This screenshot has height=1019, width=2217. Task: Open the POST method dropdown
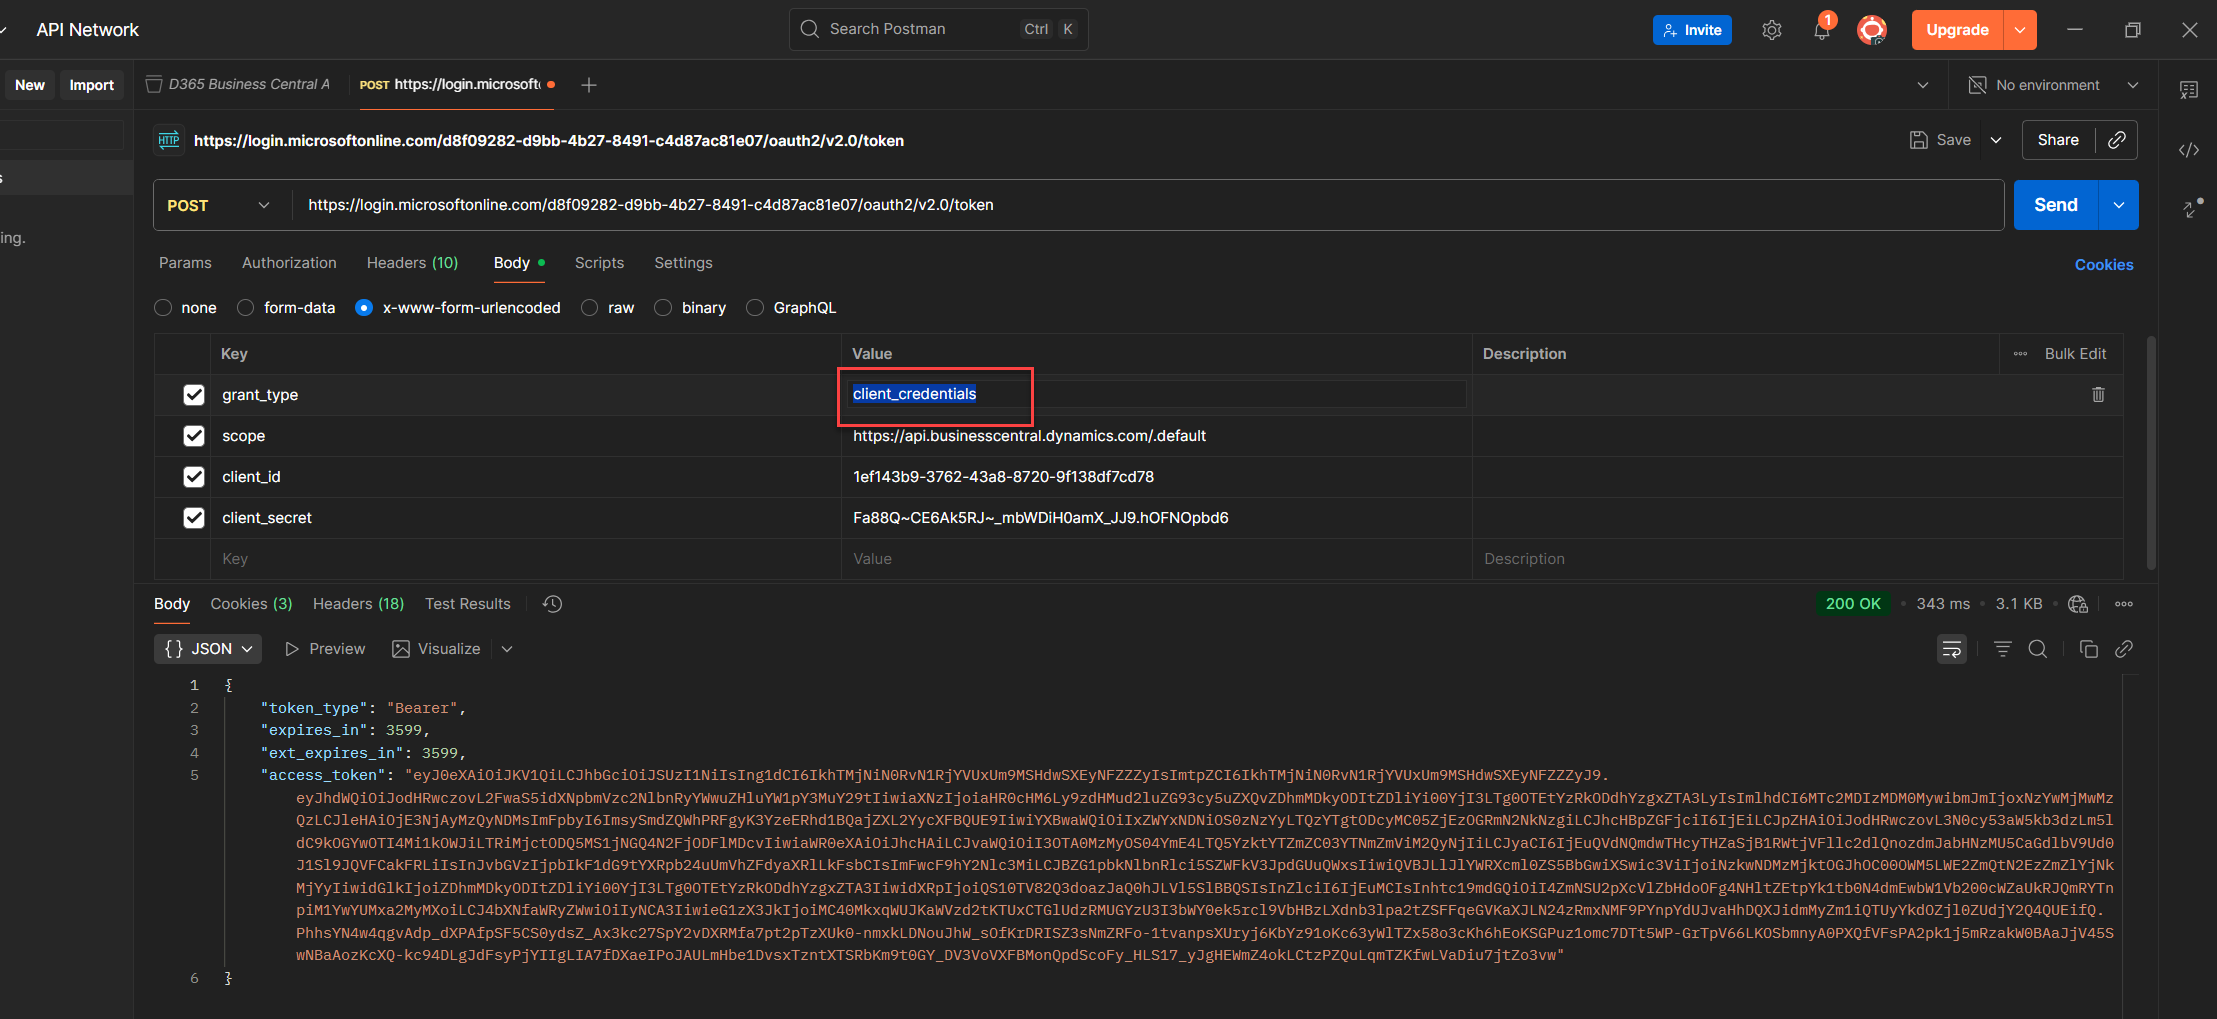220,205
